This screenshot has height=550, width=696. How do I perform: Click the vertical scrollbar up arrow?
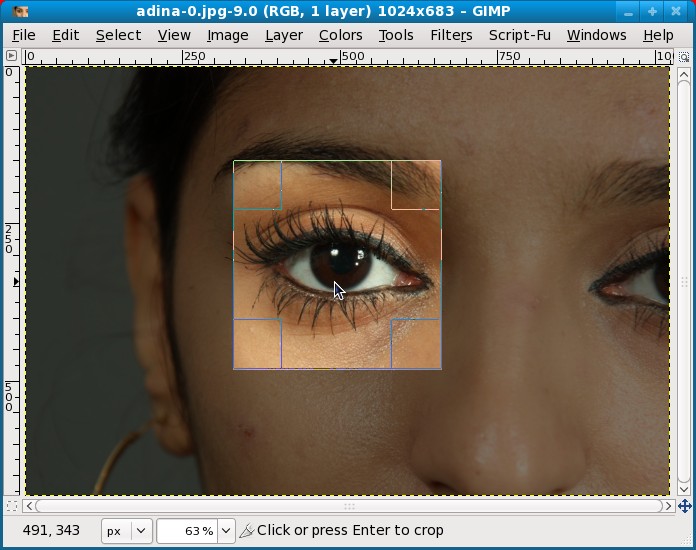pyautogui.click(x=684, y=74)
